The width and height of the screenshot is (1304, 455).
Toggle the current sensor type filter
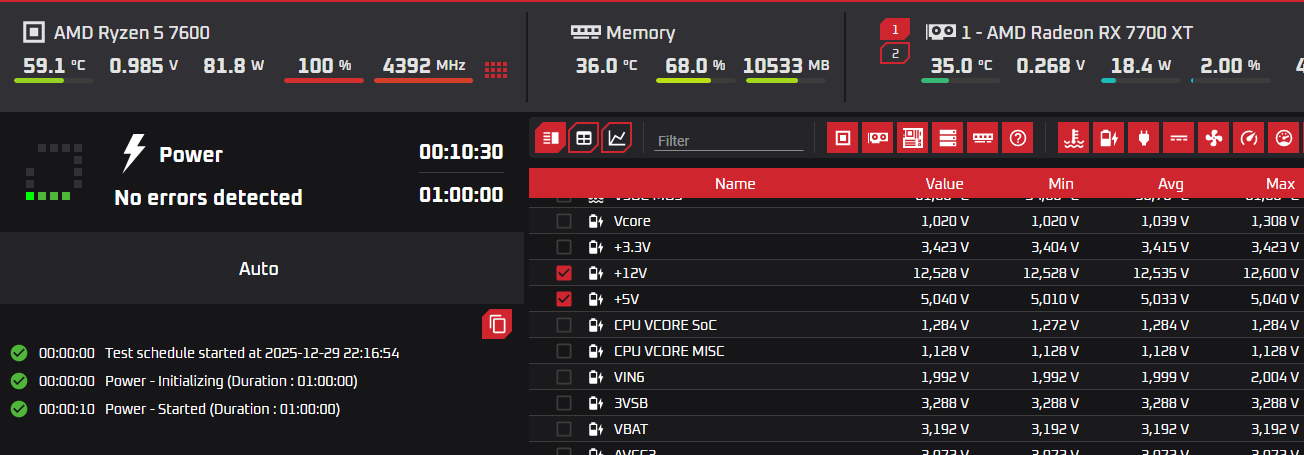point(1178,138)
